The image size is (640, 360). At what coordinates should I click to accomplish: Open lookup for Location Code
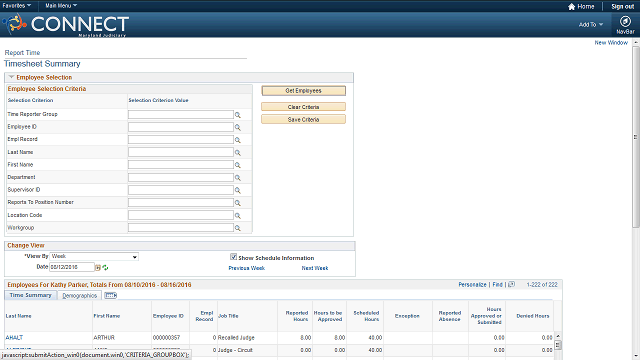pyautogui.click(x=238, y=216)
